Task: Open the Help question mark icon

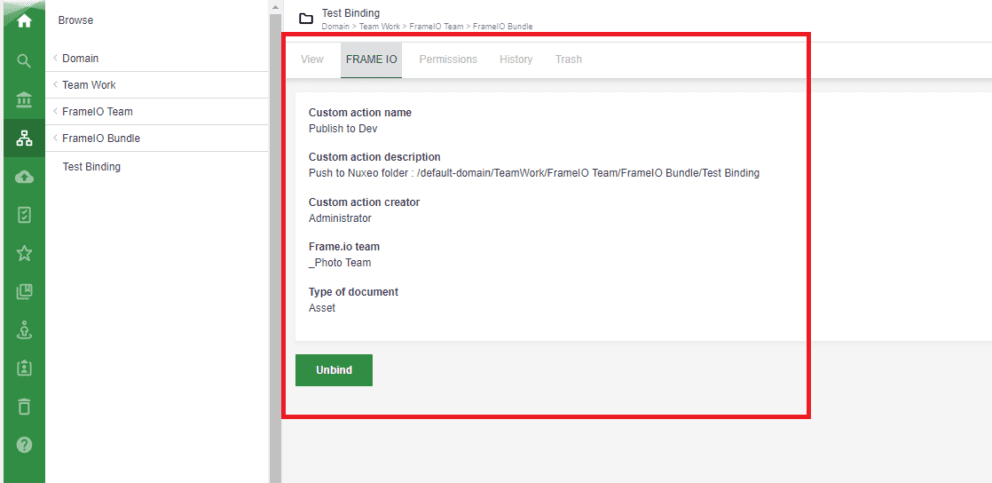Action: 24,444
